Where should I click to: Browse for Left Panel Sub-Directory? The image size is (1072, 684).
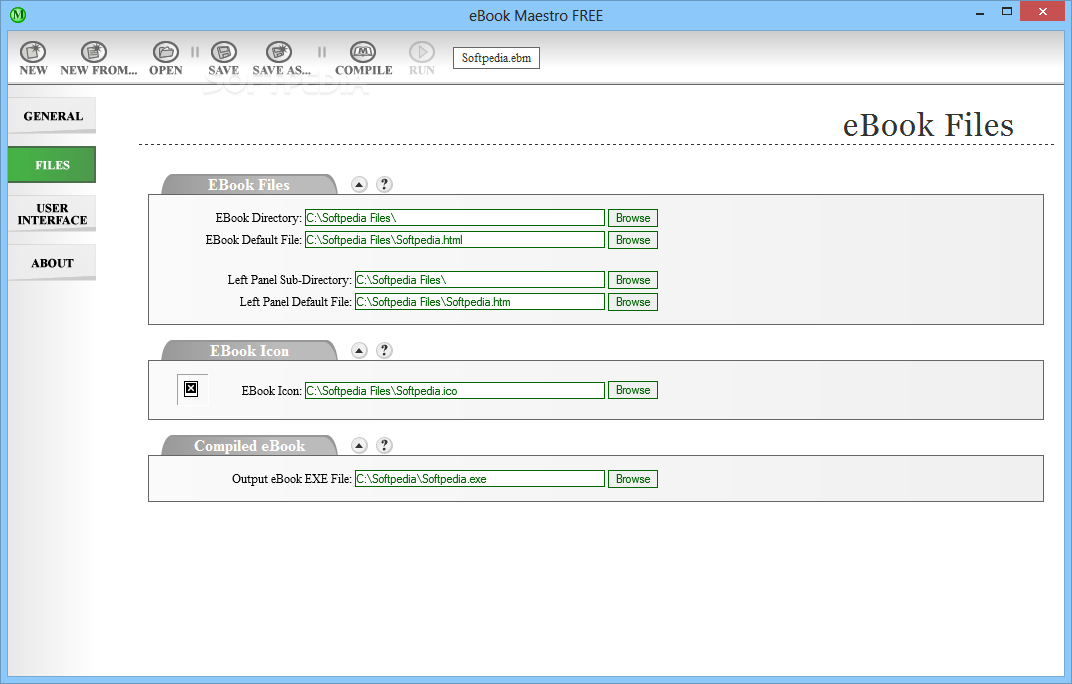pyautogui.click(x=633, y=280)
